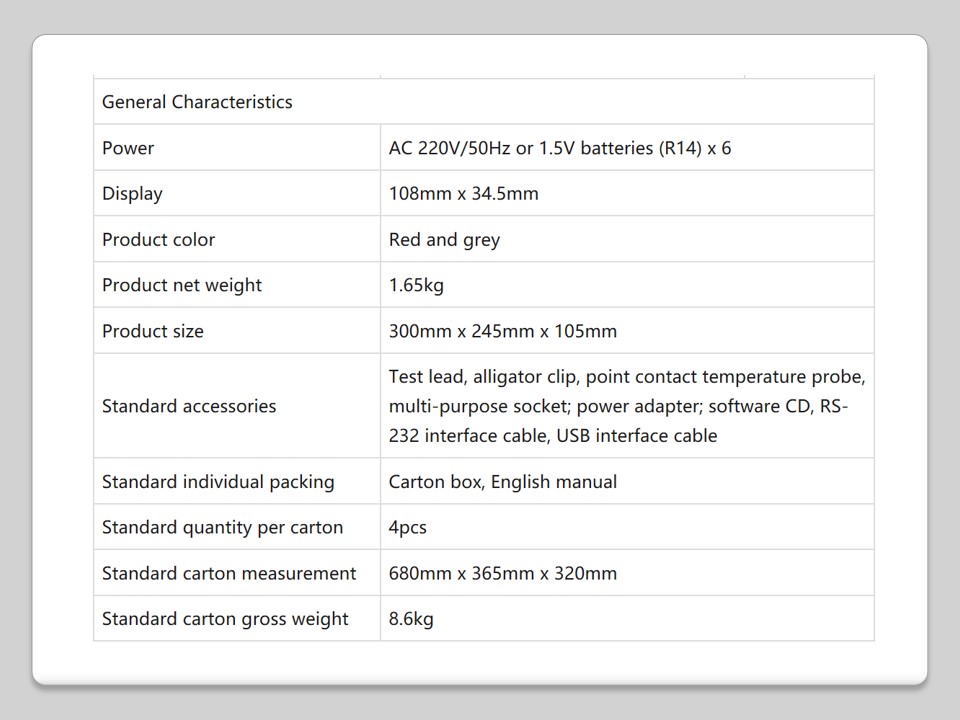960x720 pixels.
Task: Select the Standard accessories label
Action: (189, 406)
